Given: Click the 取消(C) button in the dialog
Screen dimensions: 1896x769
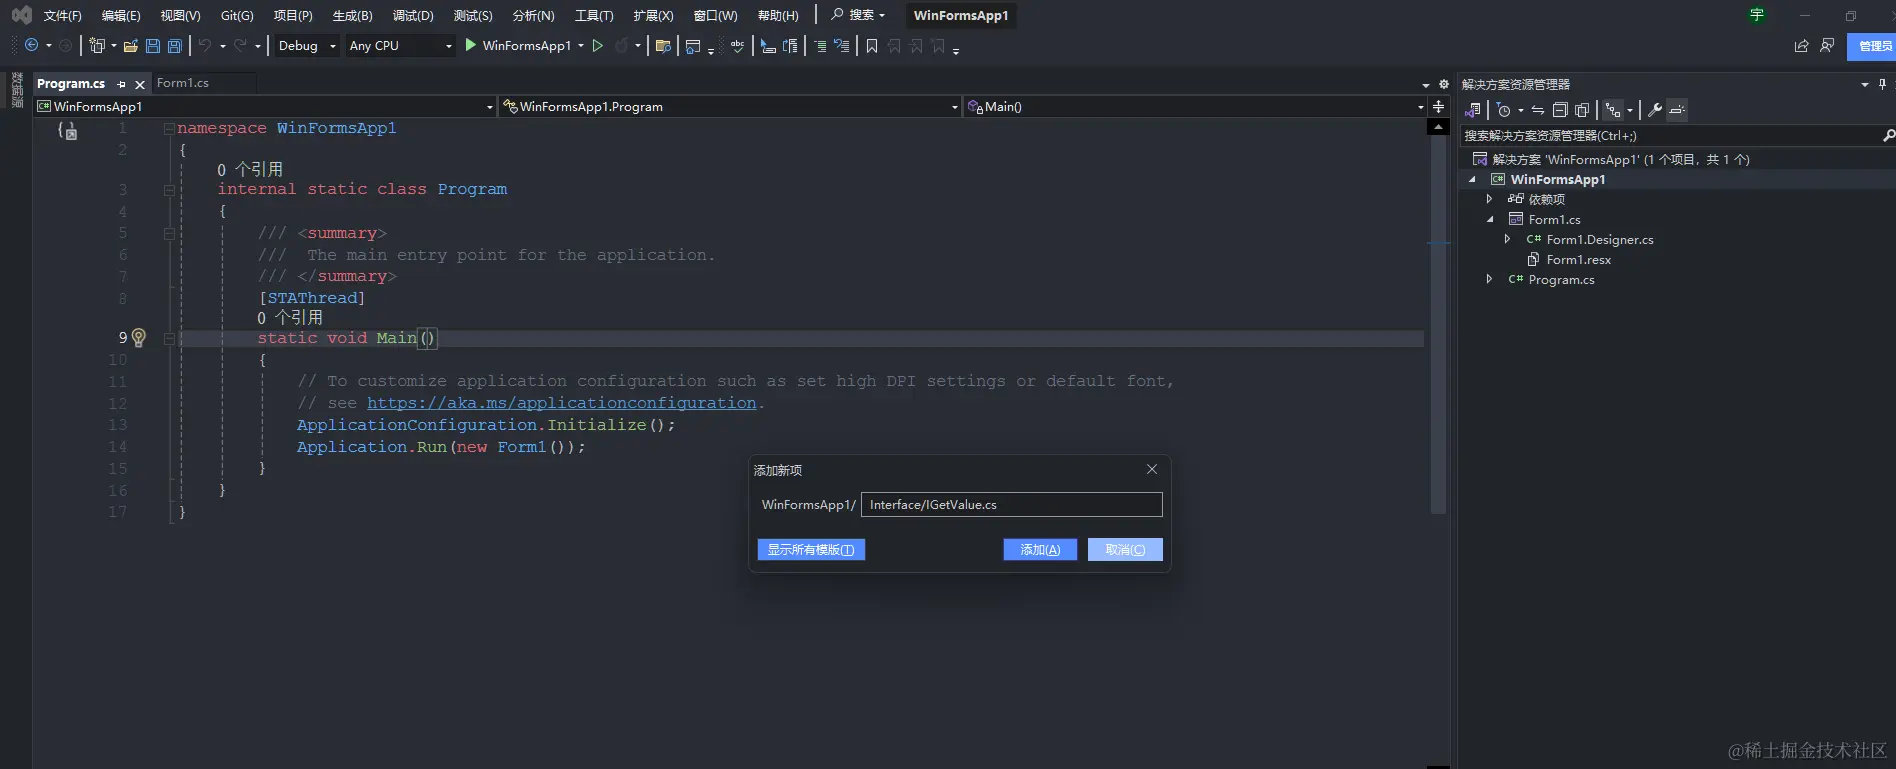Looking at the screenshot, I should pyautogui.click(x=1125, y=550).
